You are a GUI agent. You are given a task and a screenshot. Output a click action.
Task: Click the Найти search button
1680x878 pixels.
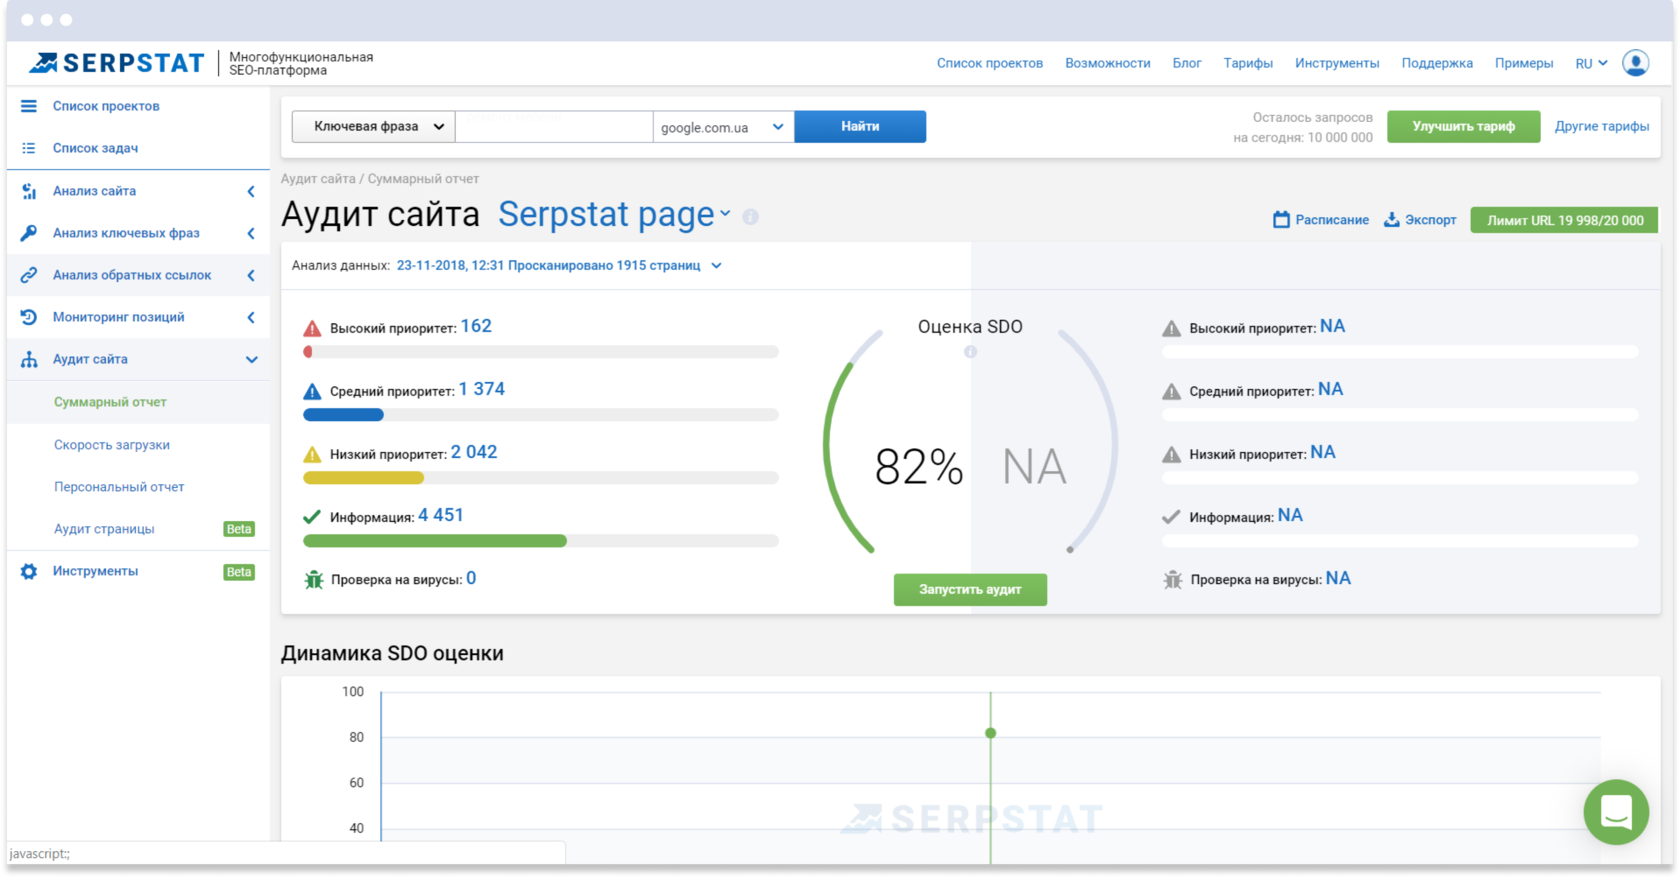click(860, 127)
